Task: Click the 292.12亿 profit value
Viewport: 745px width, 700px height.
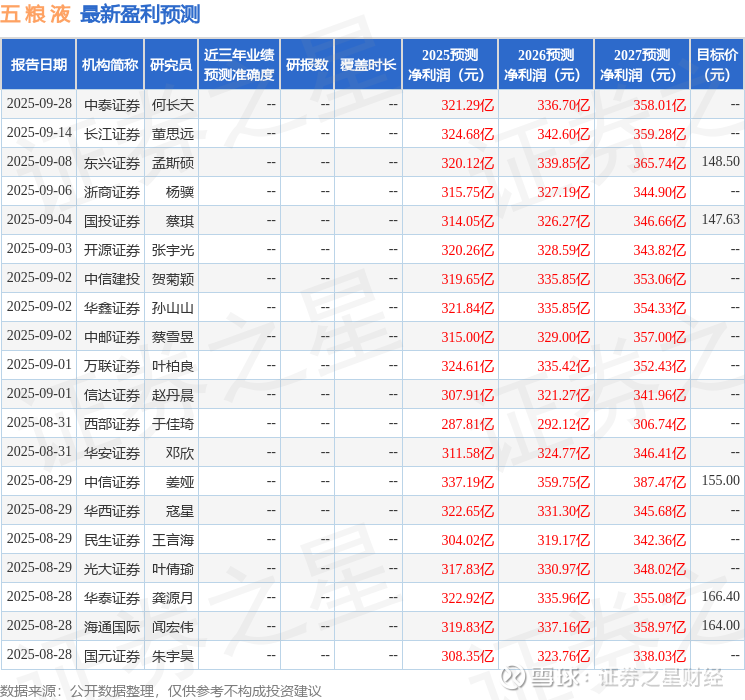Action: point(564,423)
